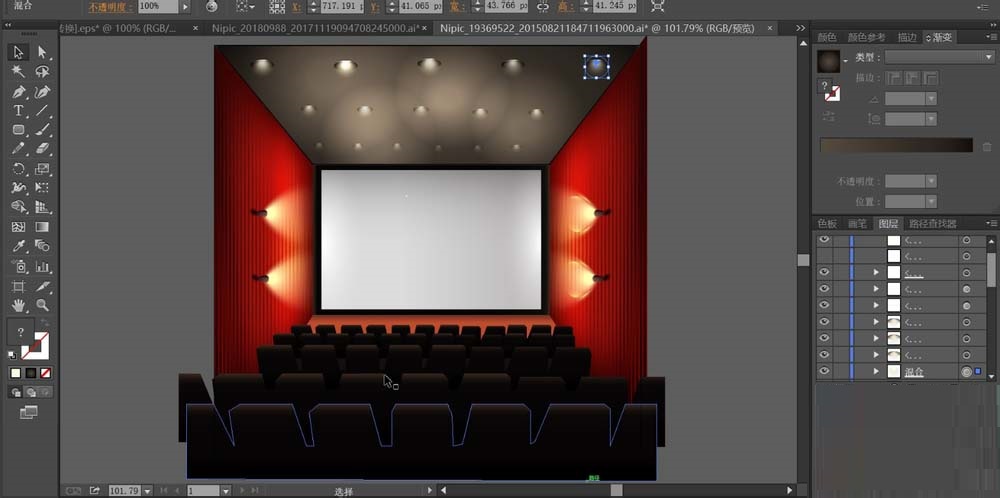
Task: Click the gradient trash delete stop icon
Action: 987,146
